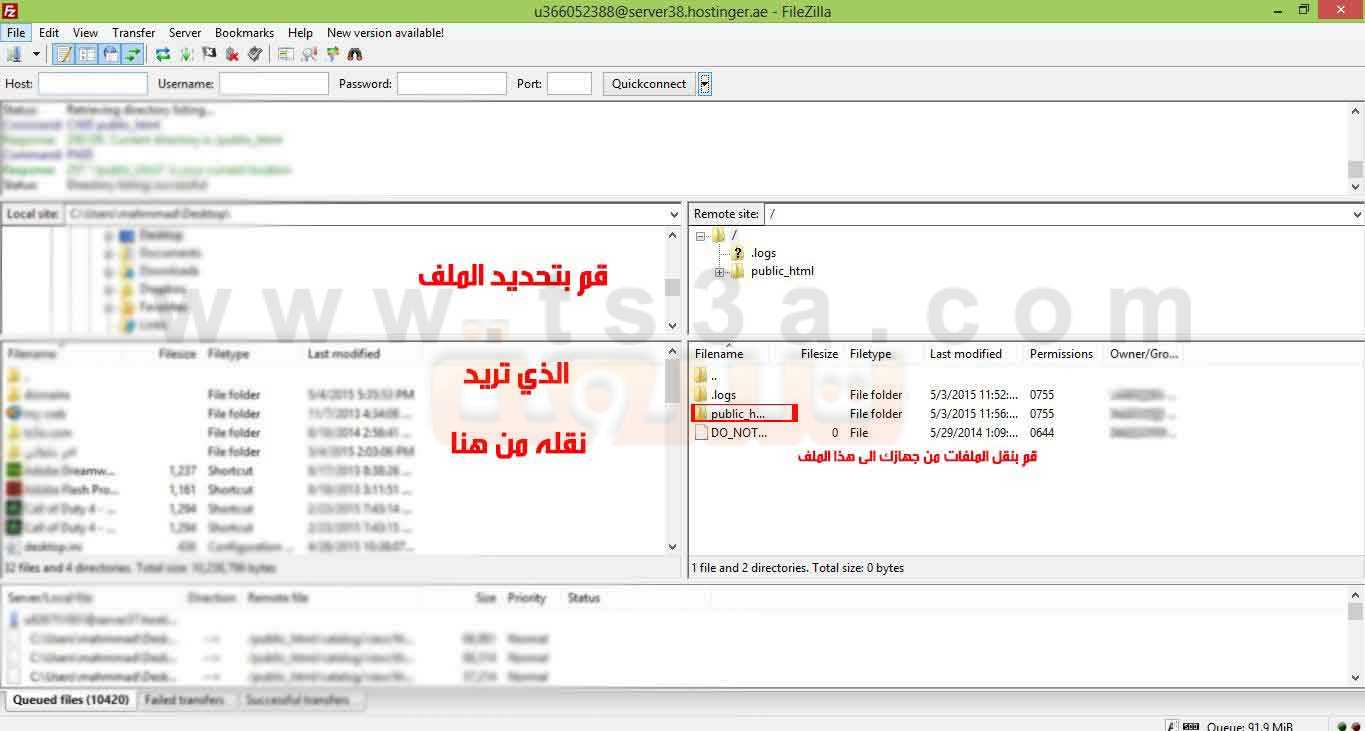The image size is (1365, 731).
Task: Open the Help menu
Action: tap(300, 33)
